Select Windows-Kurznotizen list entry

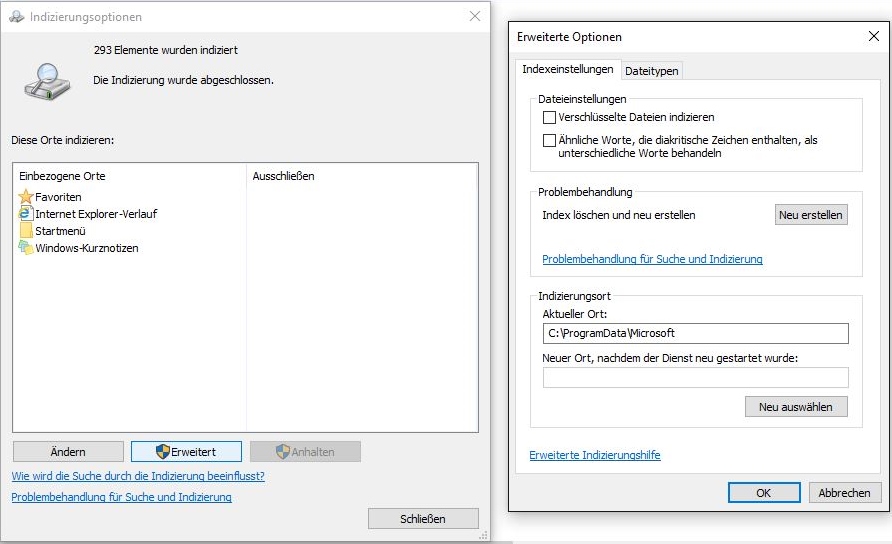pyautogui.click(x=79, y=248)
